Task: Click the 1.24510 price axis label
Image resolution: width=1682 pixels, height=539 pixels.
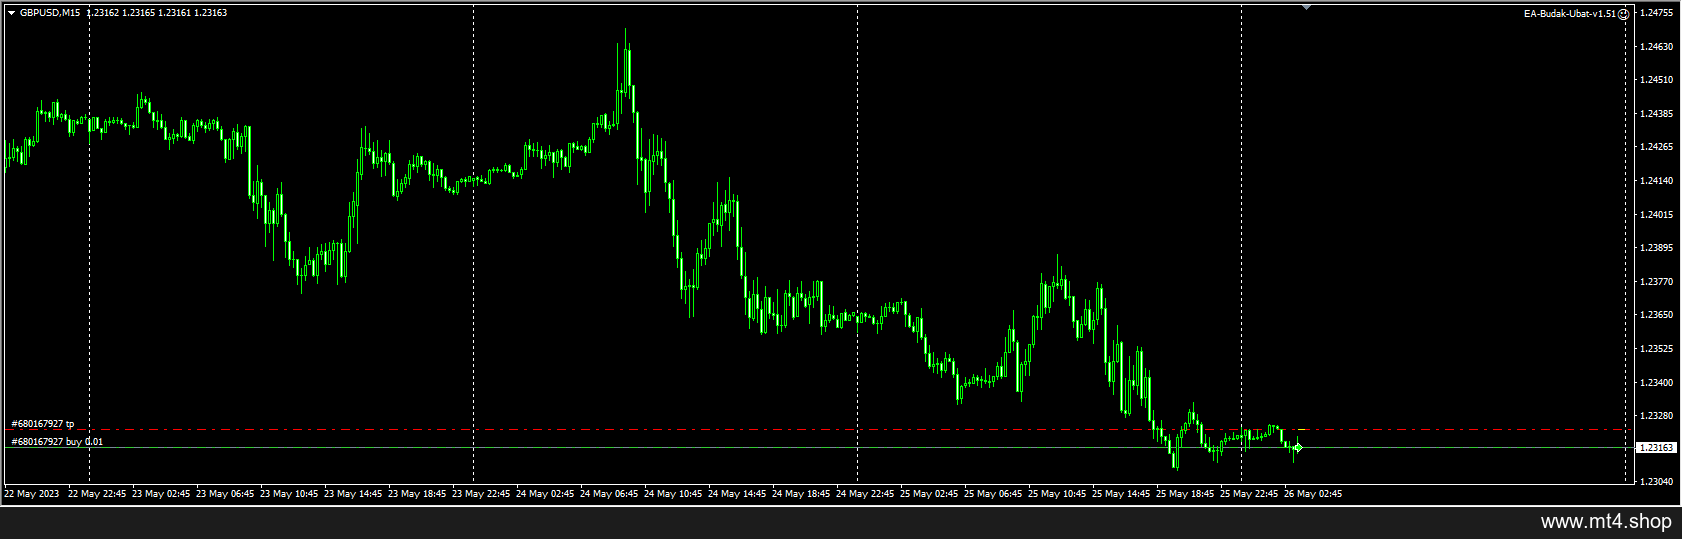Action: click(x=1657, y=80)
